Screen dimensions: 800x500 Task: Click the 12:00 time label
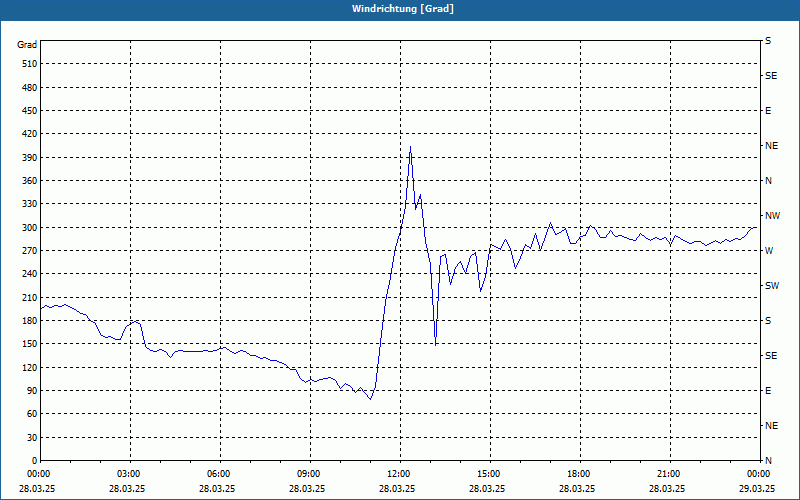399,474
